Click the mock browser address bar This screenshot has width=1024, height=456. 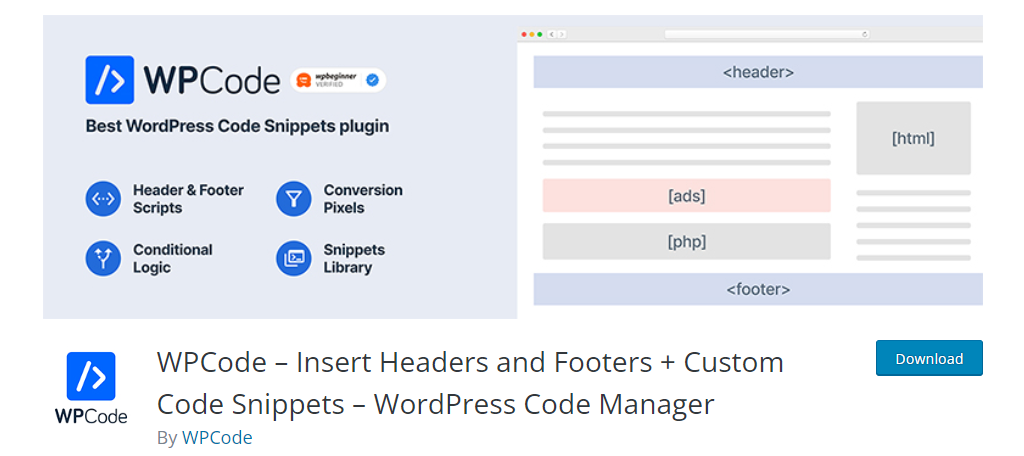tap(767, 34)
